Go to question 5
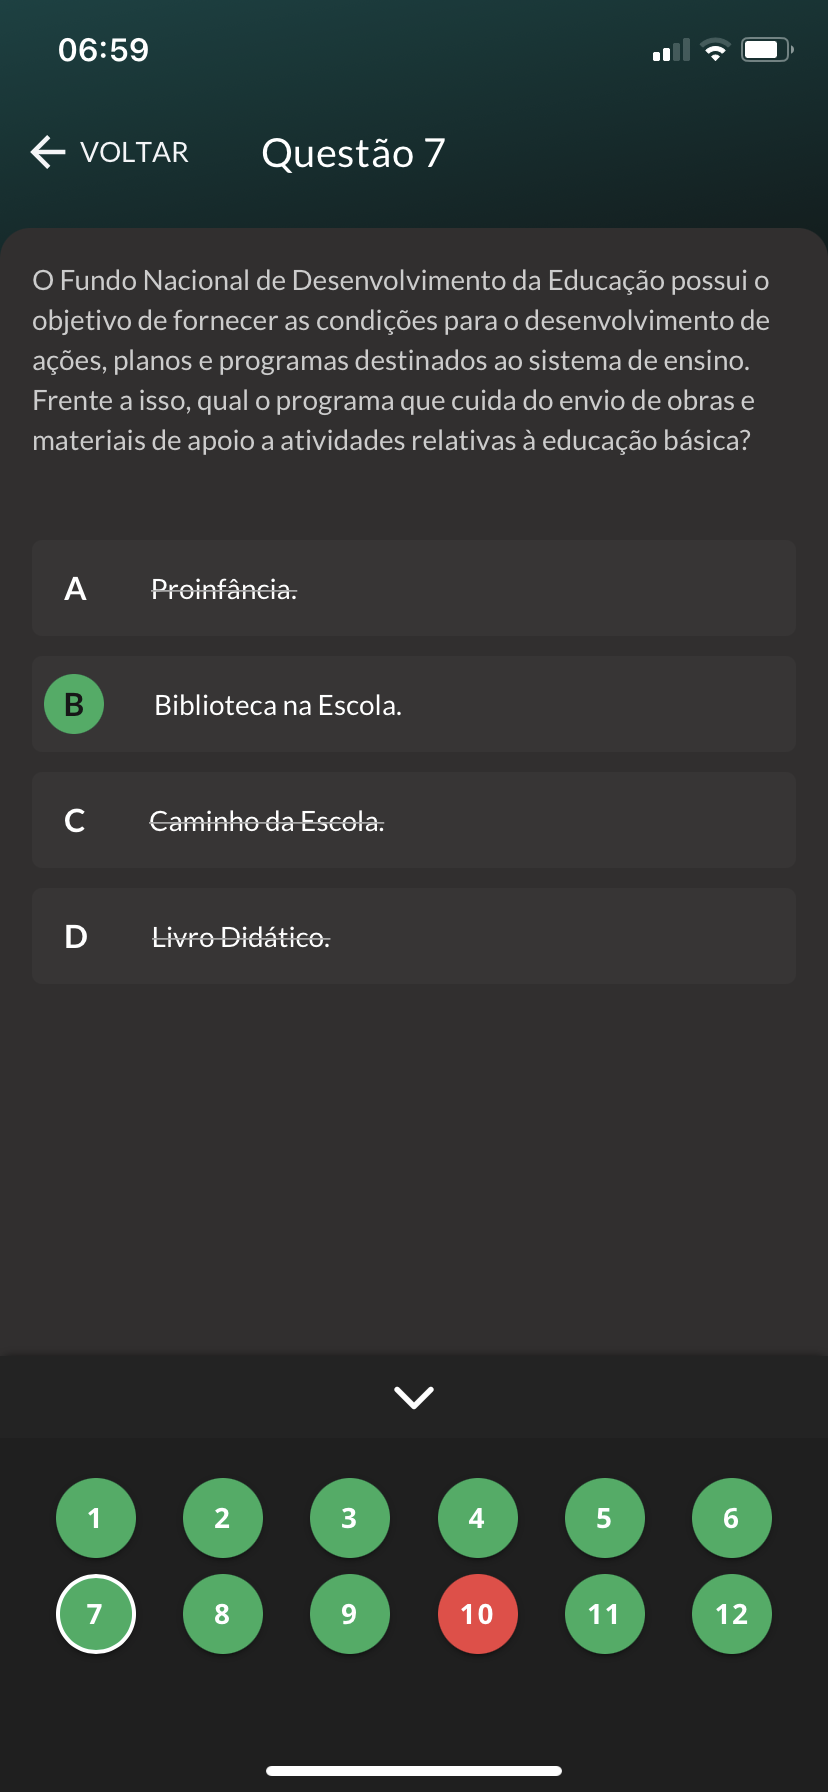This screenshot has height=1792, width=828. (x=604, y=1518)
